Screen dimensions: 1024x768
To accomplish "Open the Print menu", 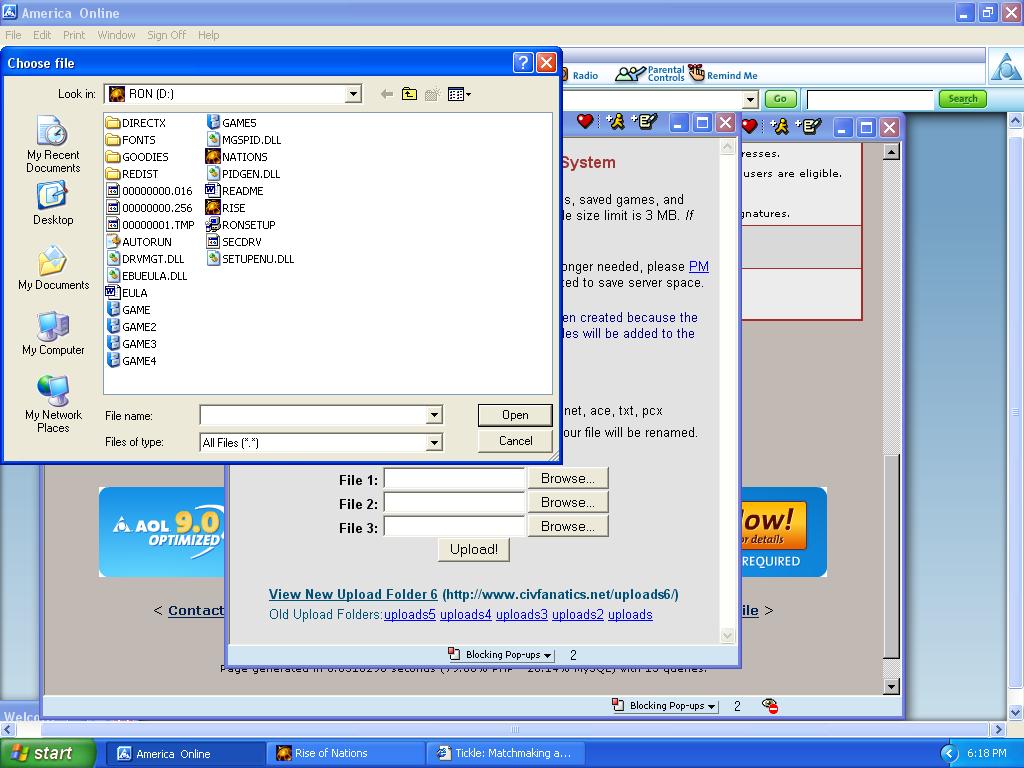I will pos(74,35).
